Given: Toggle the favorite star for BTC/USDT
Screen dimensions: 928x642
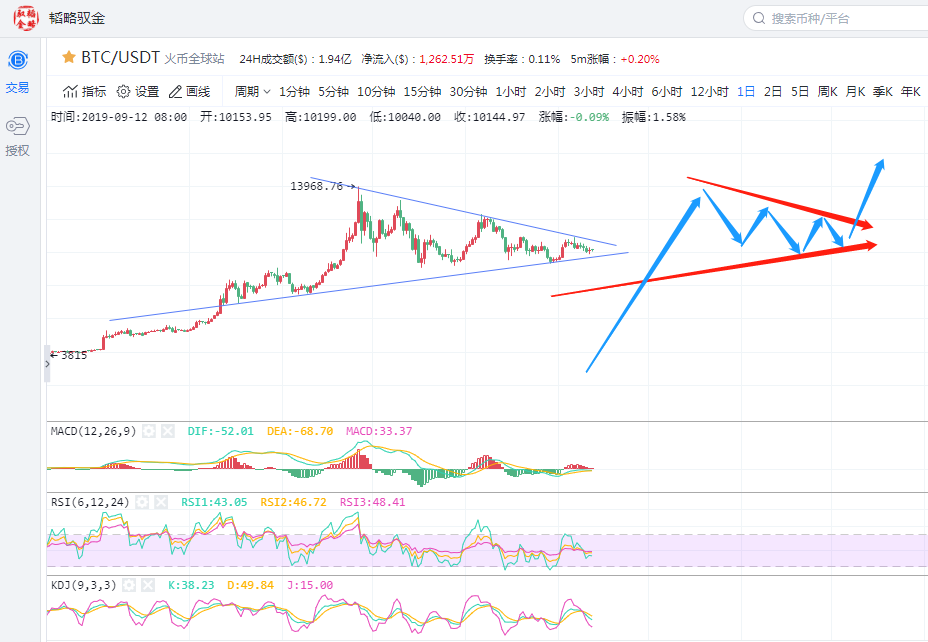Looking at the screenshot, I should [69, 57].
